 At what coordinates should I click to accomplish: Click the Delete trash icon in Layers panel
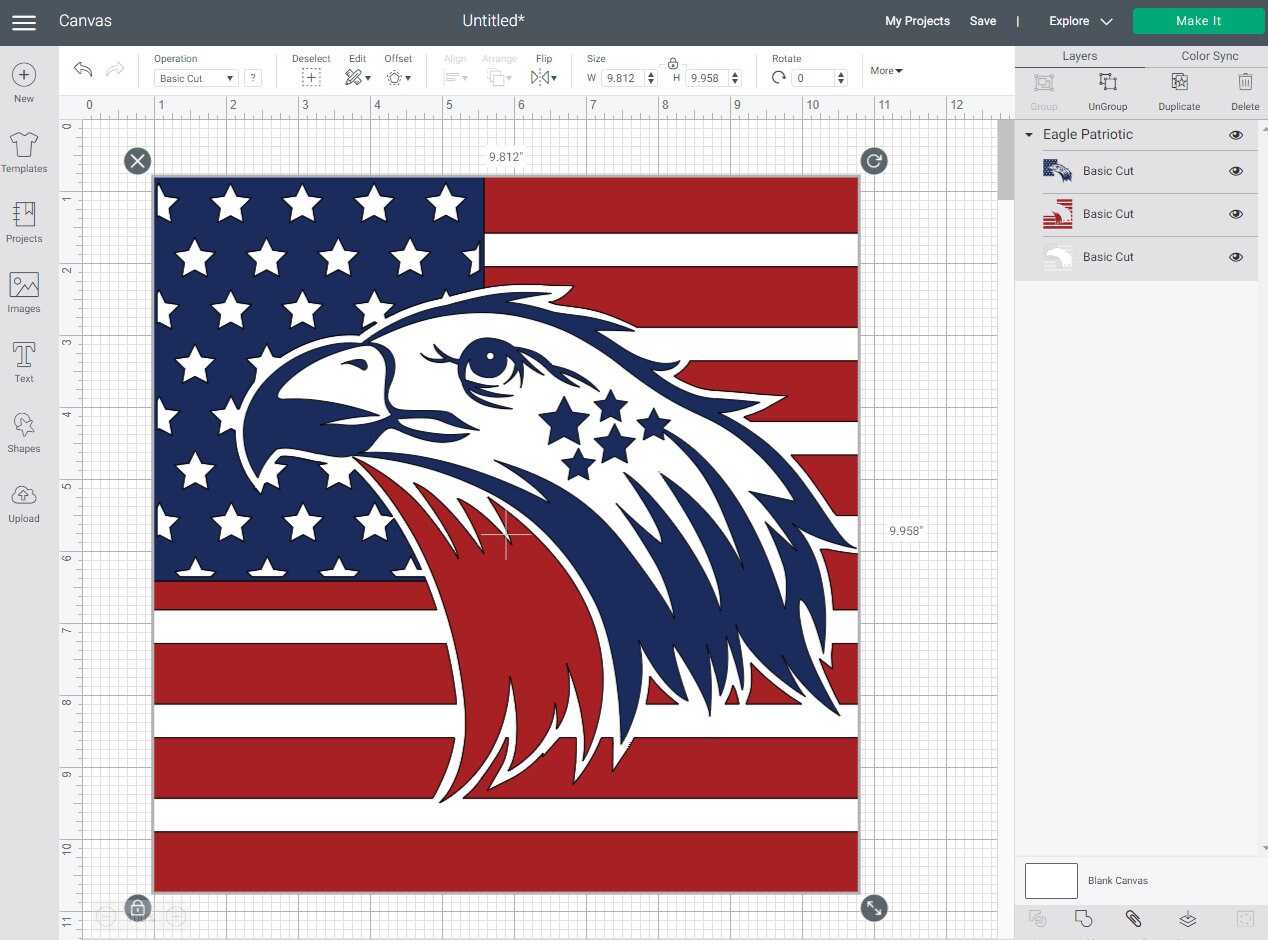pyautogui.click(x=1244, y=87)
